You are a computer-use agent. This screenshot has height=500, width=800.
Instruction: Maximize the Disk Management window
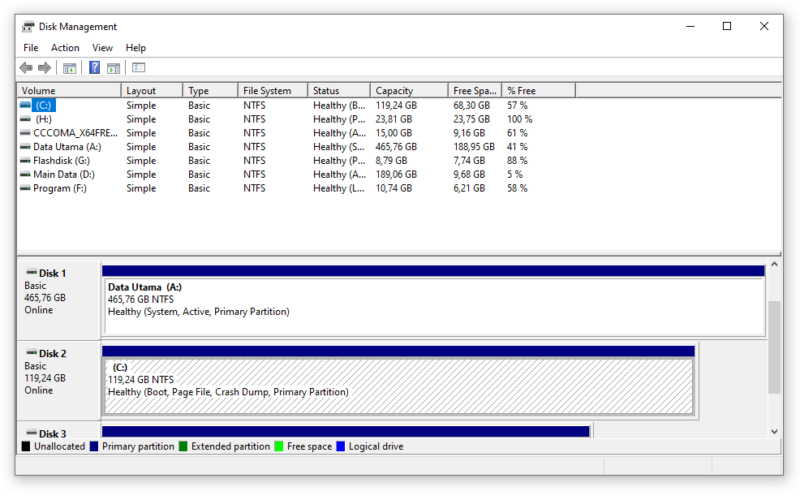coord(727,26)
